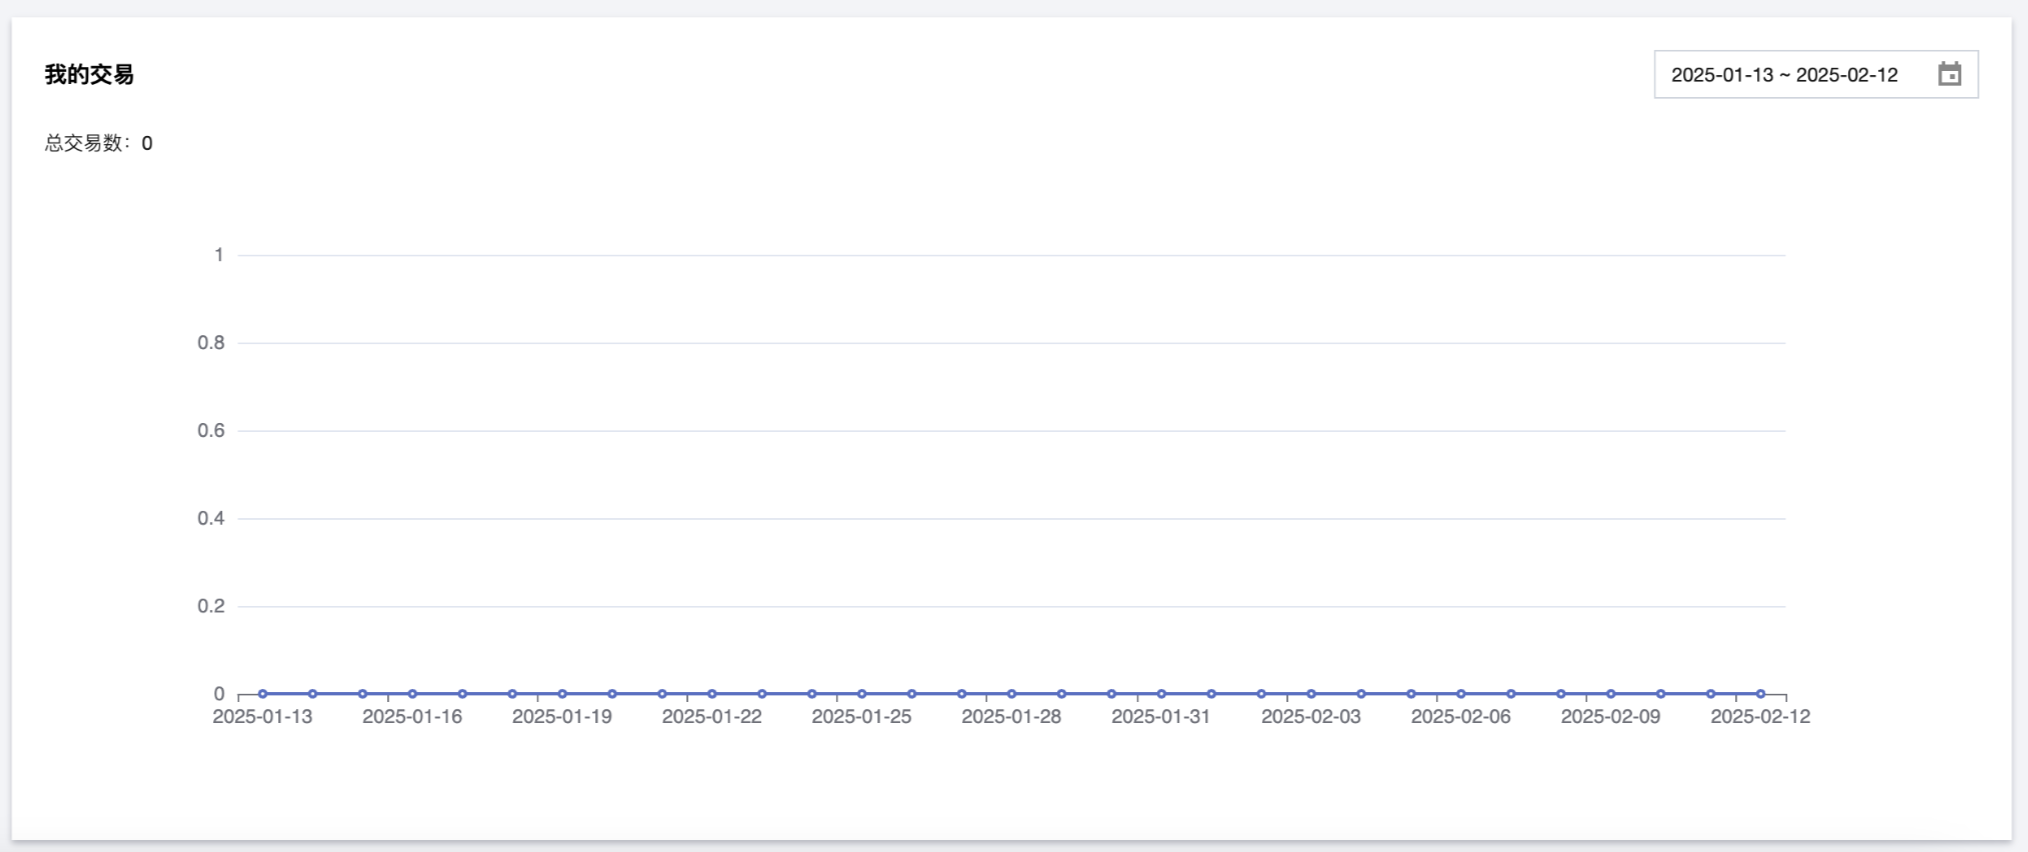Image resolution: width=2028 pixels, height=852 pixels.
Task: Click the y-axis label 1
Action: [219, 255]
